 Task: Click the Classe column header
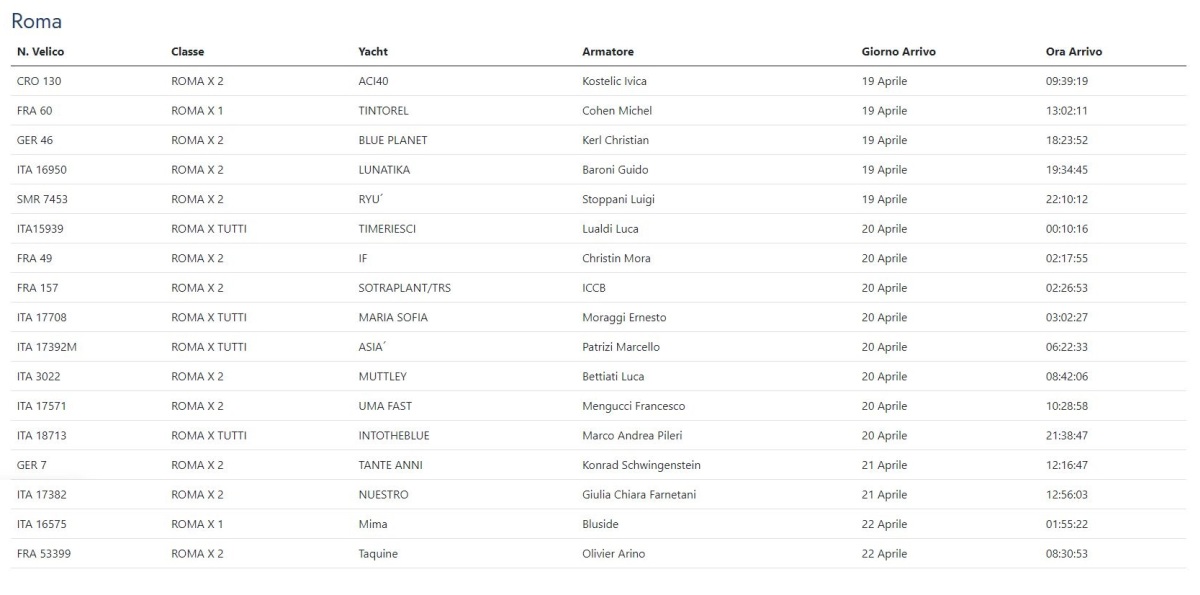[188, 52]
